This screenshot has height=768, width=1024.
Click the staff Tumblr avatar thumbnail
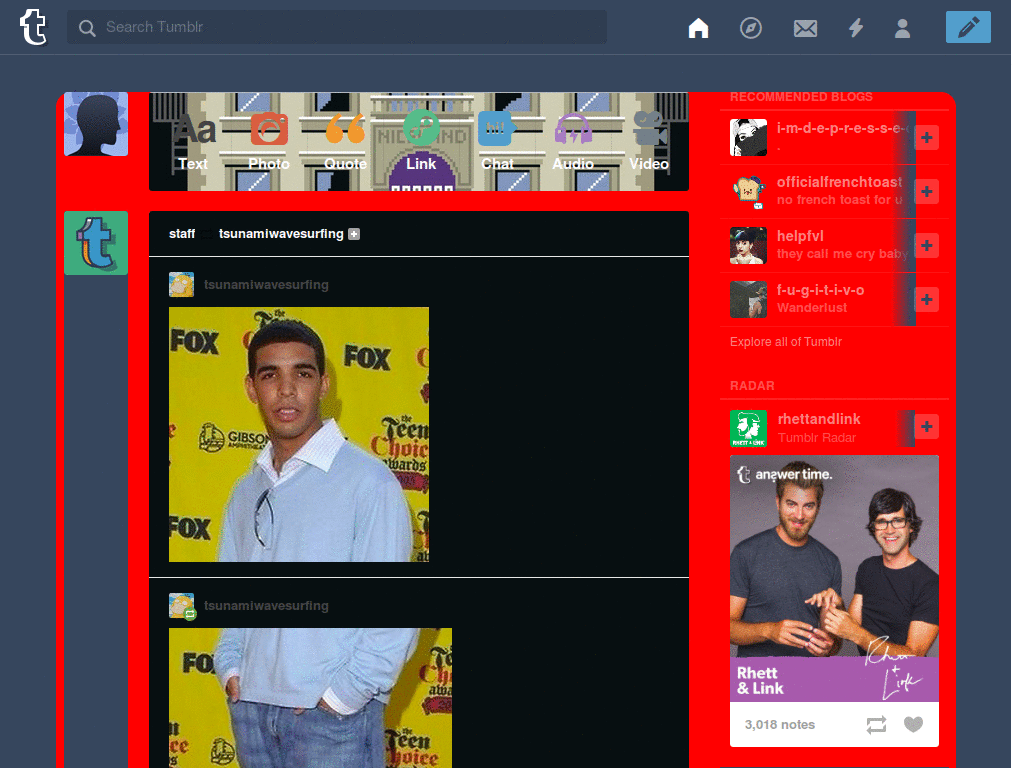(96, 243)
